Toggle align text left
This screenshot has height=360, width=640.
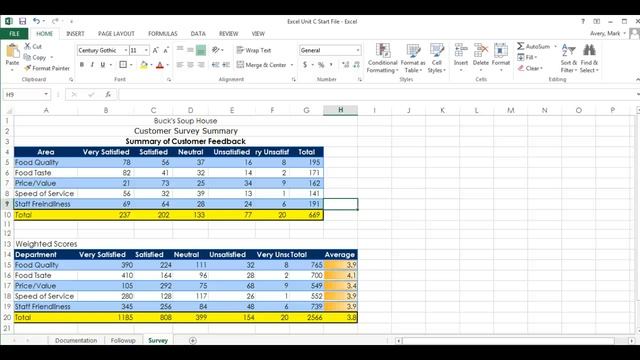coord(180,64)
